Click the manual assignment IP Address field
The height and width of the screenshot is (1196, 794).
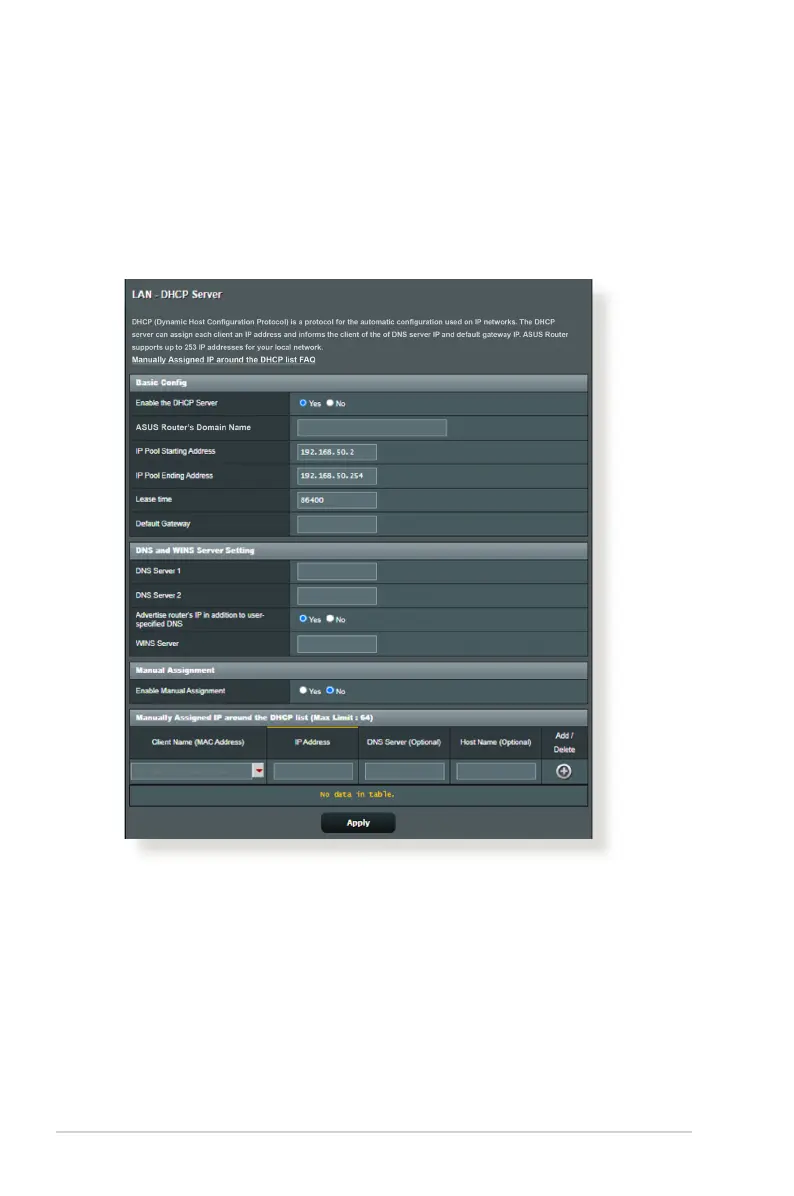point(313,772)
